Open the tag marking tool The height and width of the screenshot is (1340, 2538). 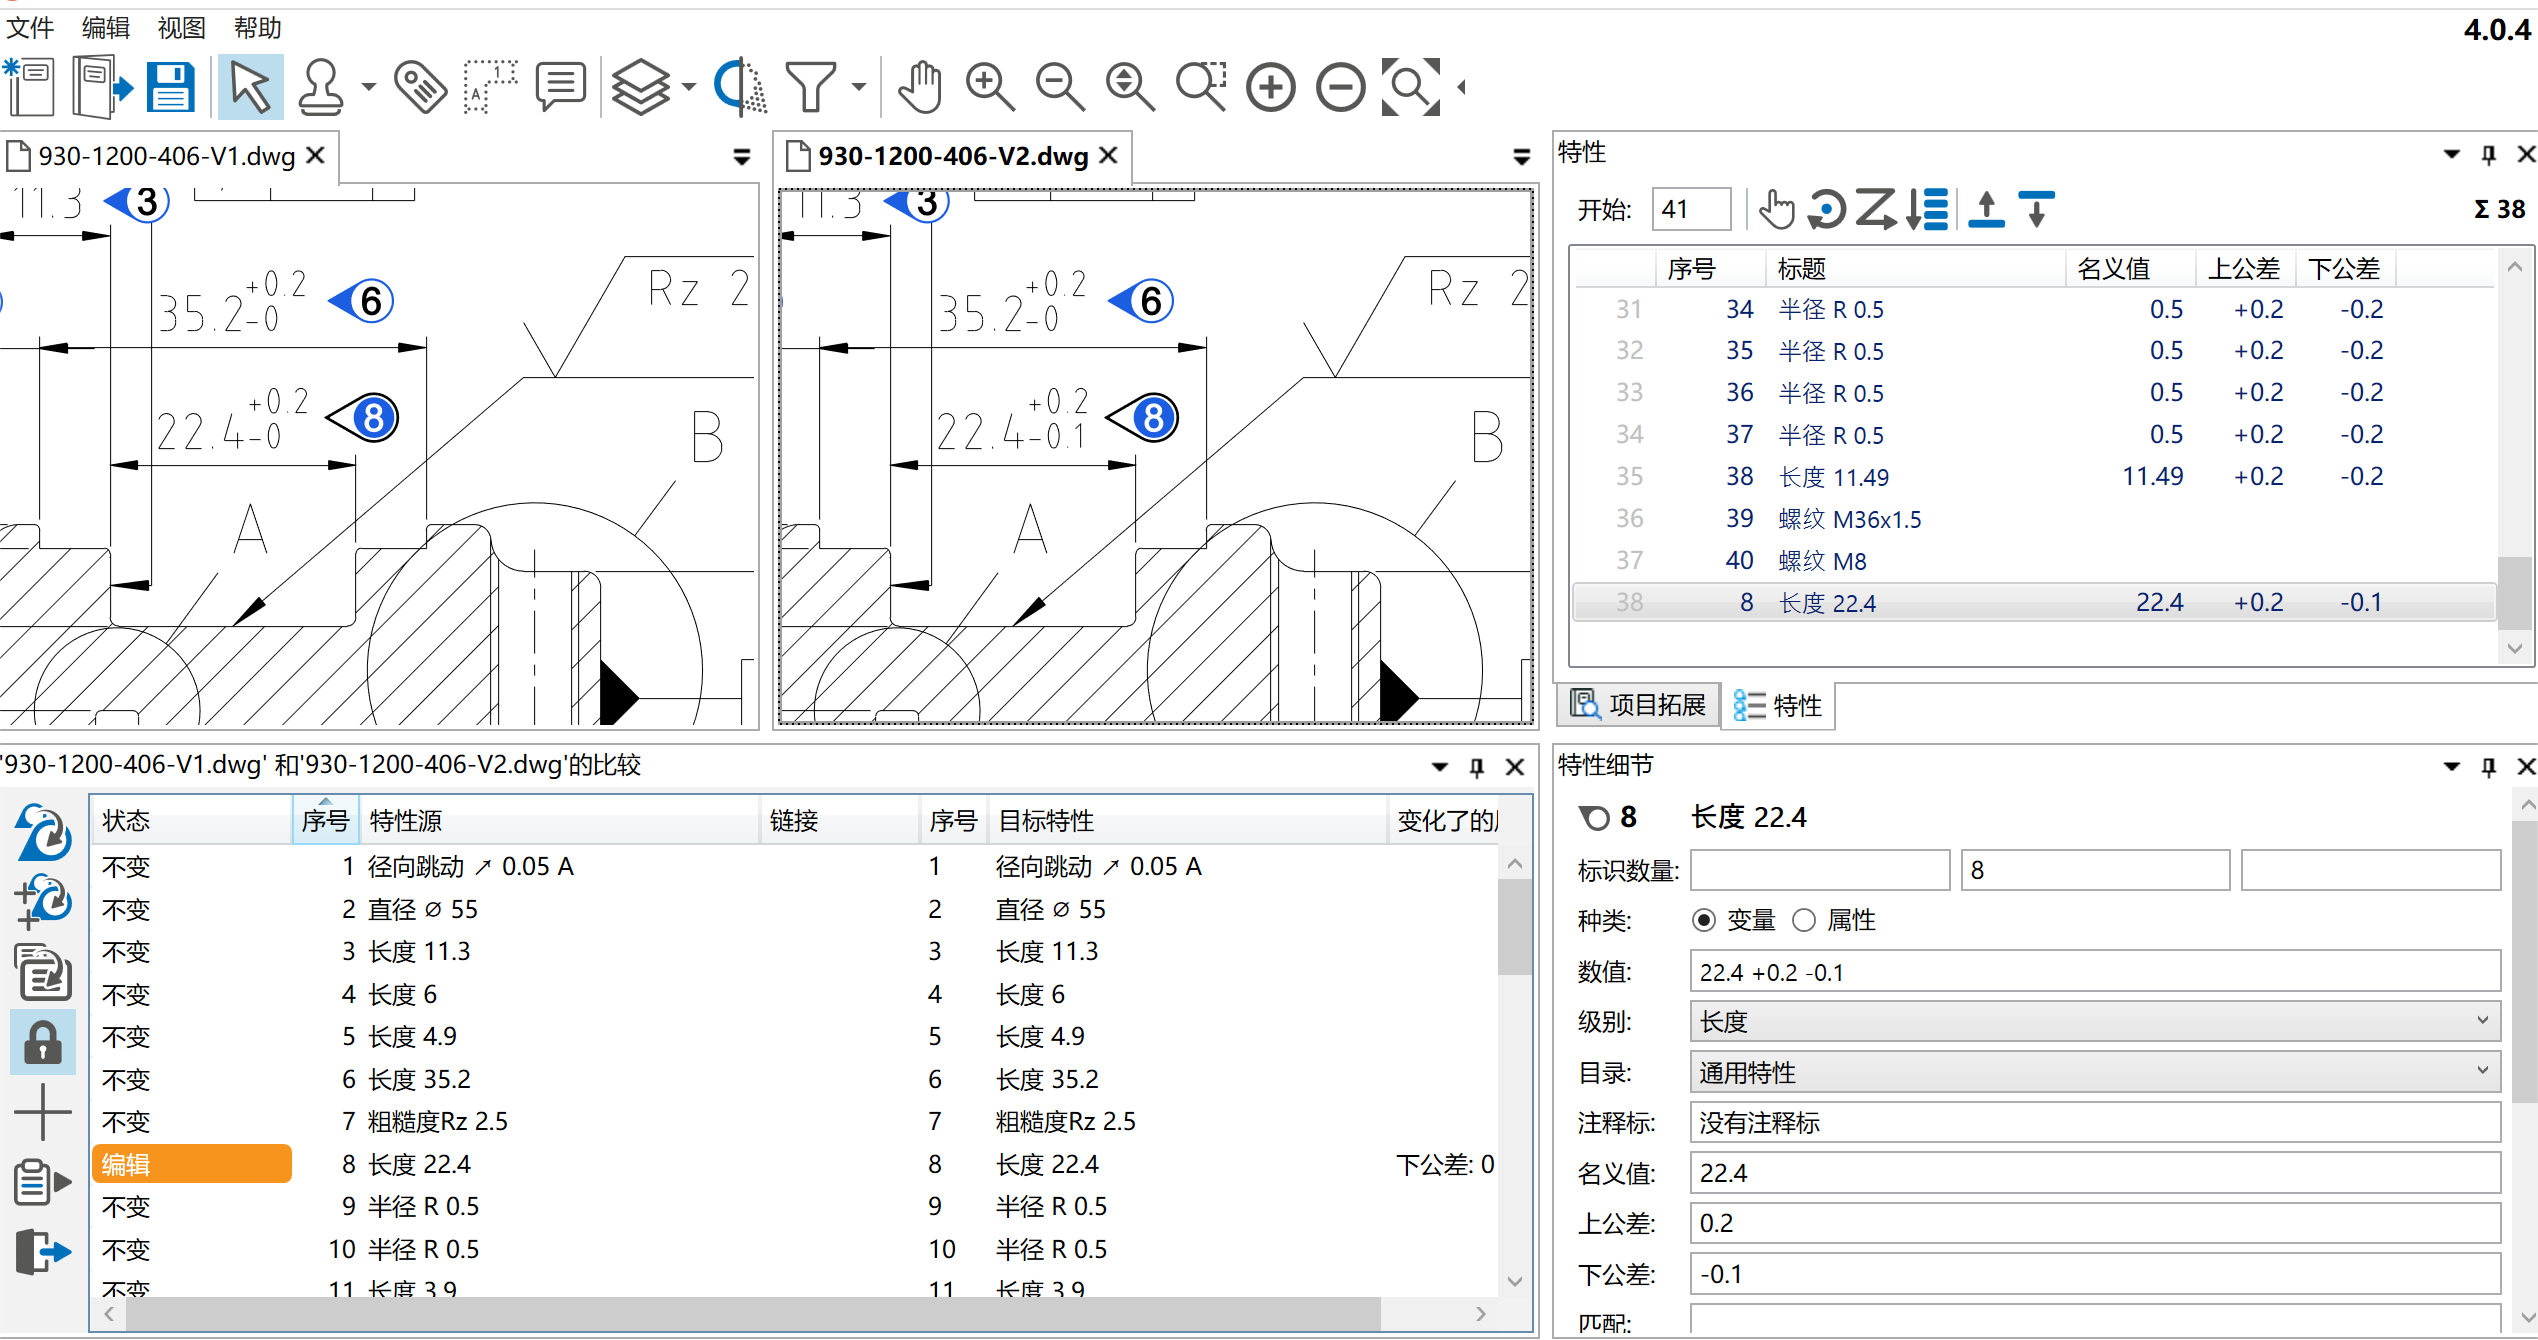(420, 87)
